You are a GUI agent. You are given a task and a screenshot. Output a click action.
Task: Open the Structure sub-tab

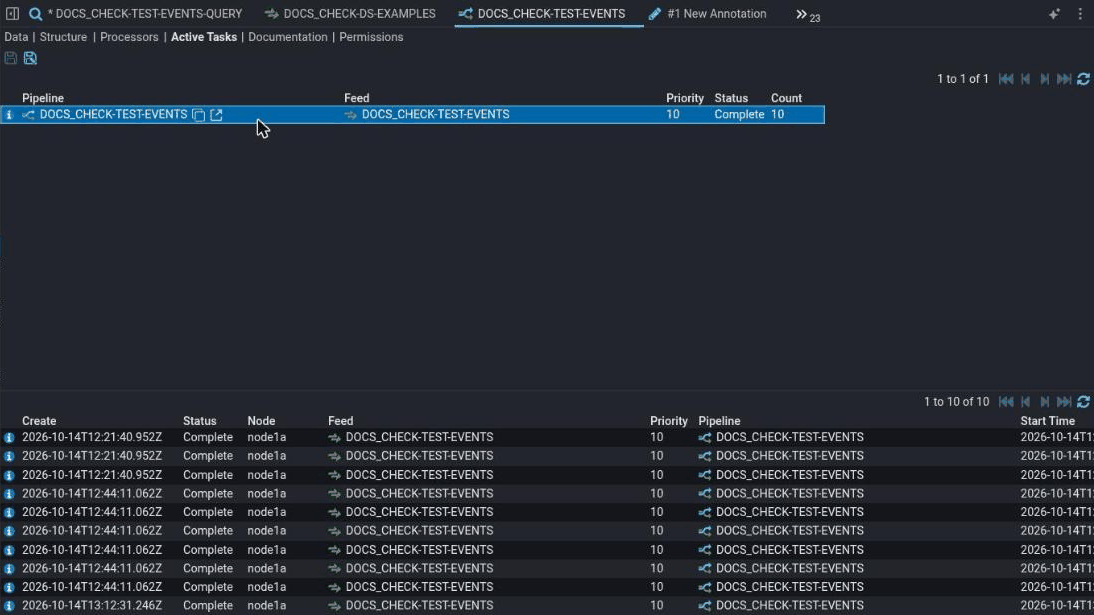click(x=63, y=37)
